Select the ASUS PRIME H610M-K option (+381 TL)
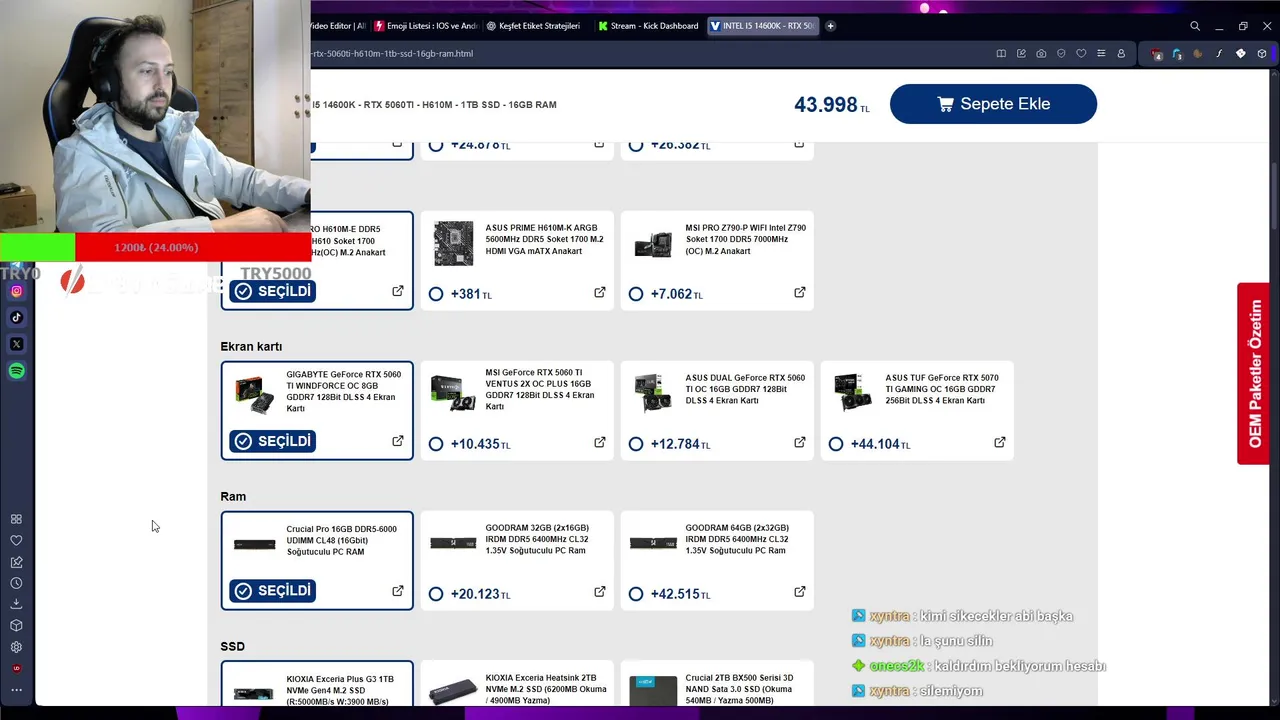Screen dimensions: 1280x720 436,294
